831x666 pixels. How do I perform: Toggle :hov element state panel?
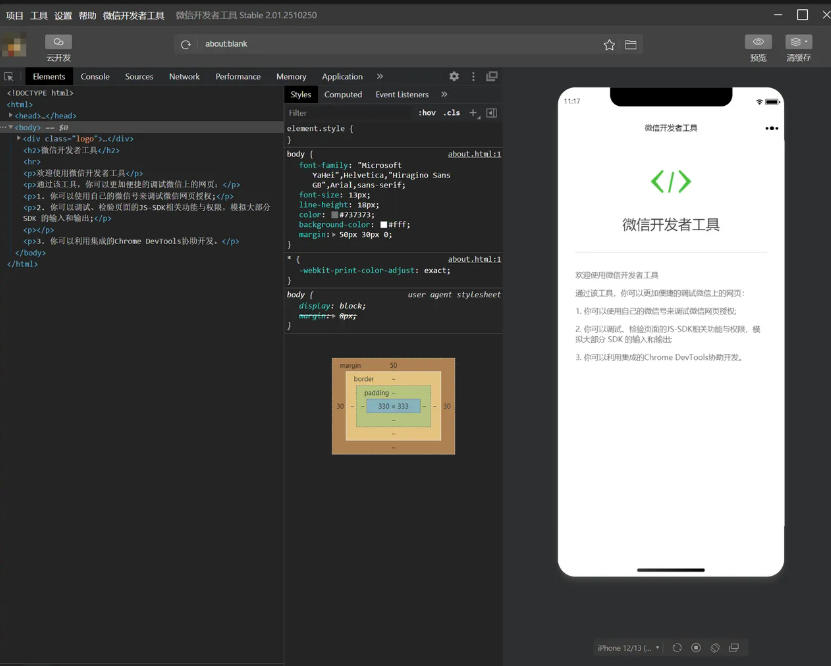pos(427,113)
